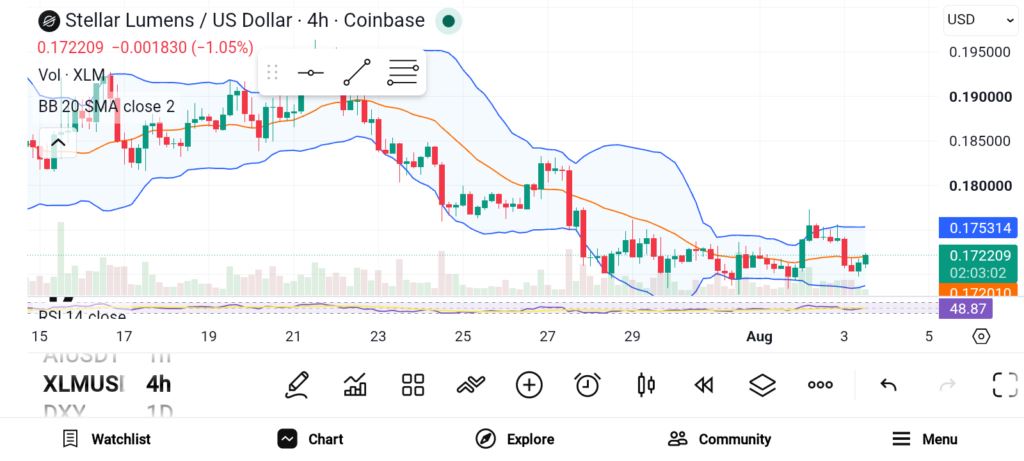Select horizontal line tool in floating toolbar
This screenshot has height=461, width=1024.
[x=310, y=72]
